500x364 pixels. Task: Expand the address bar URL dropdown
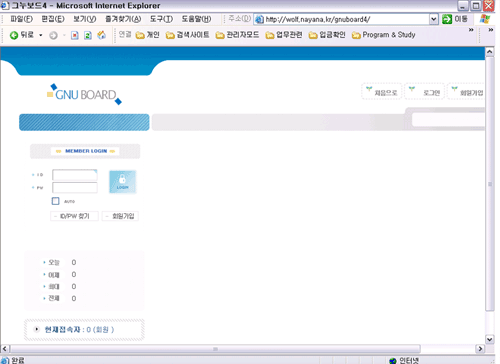click(x=433, y=19)
